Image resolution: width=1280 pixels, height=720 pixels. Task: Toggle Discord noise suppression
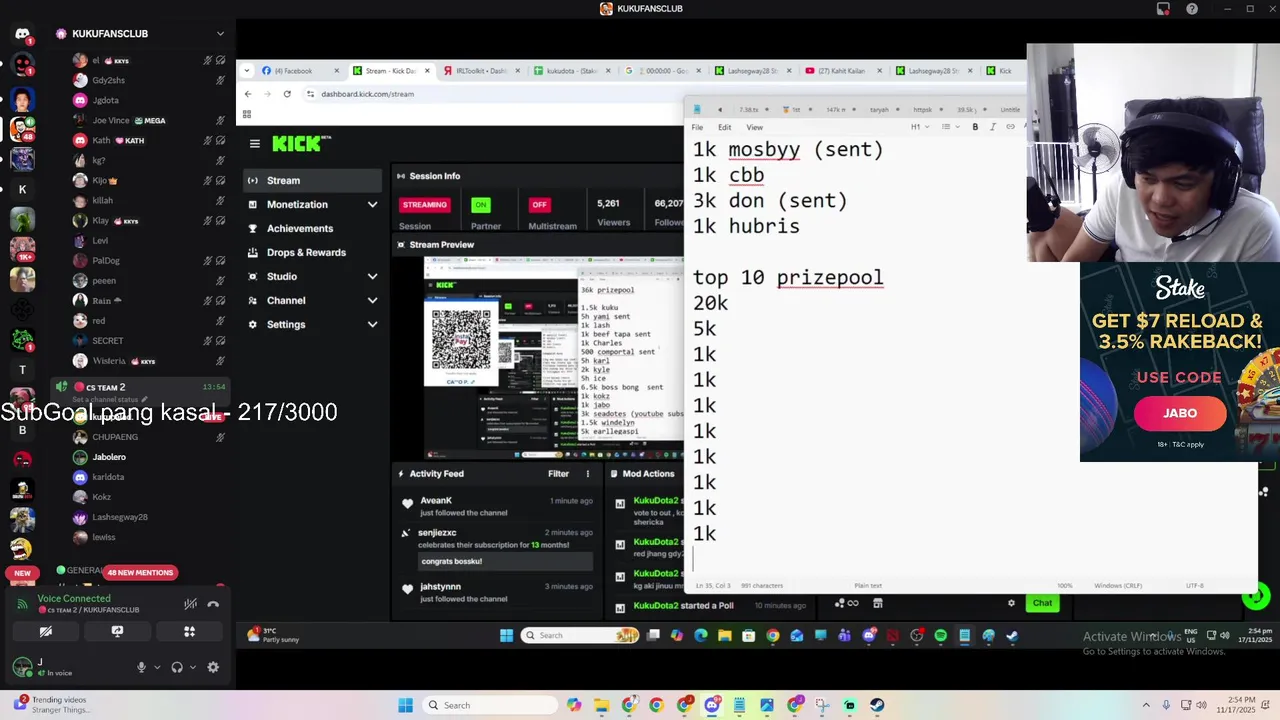[x=190, y=604]
